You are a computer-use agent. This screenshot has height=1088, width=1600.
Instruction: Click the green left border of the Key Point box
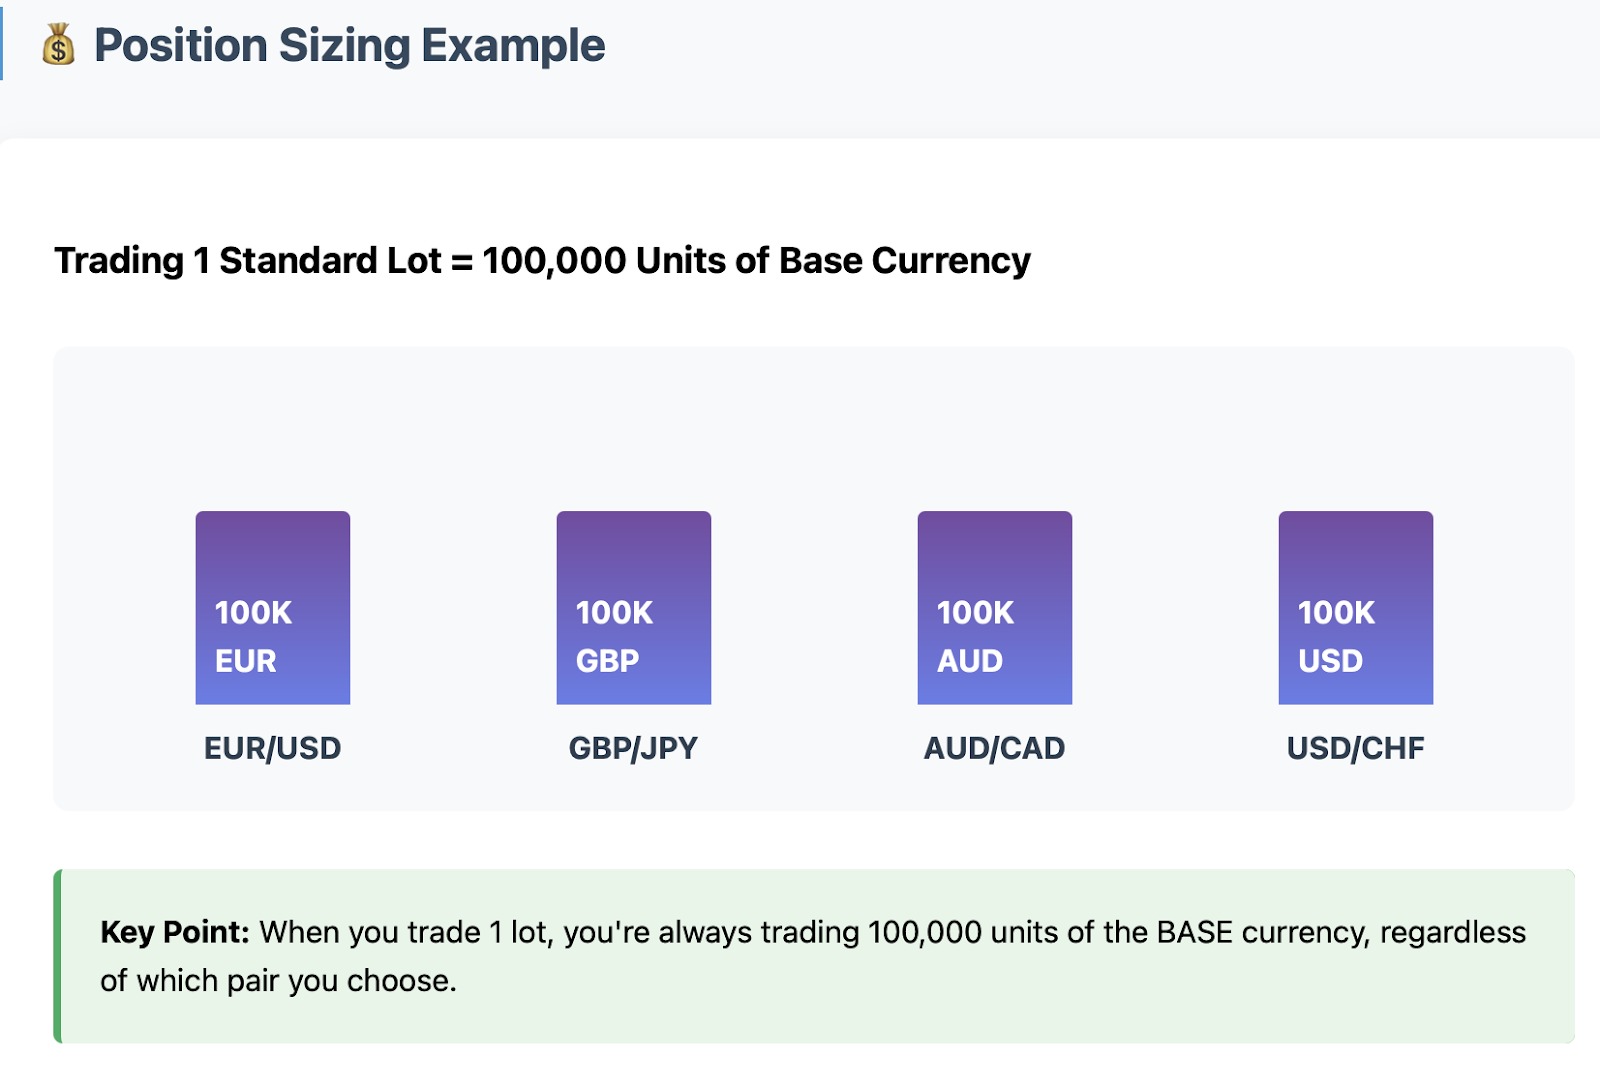(x=57, y=956)
